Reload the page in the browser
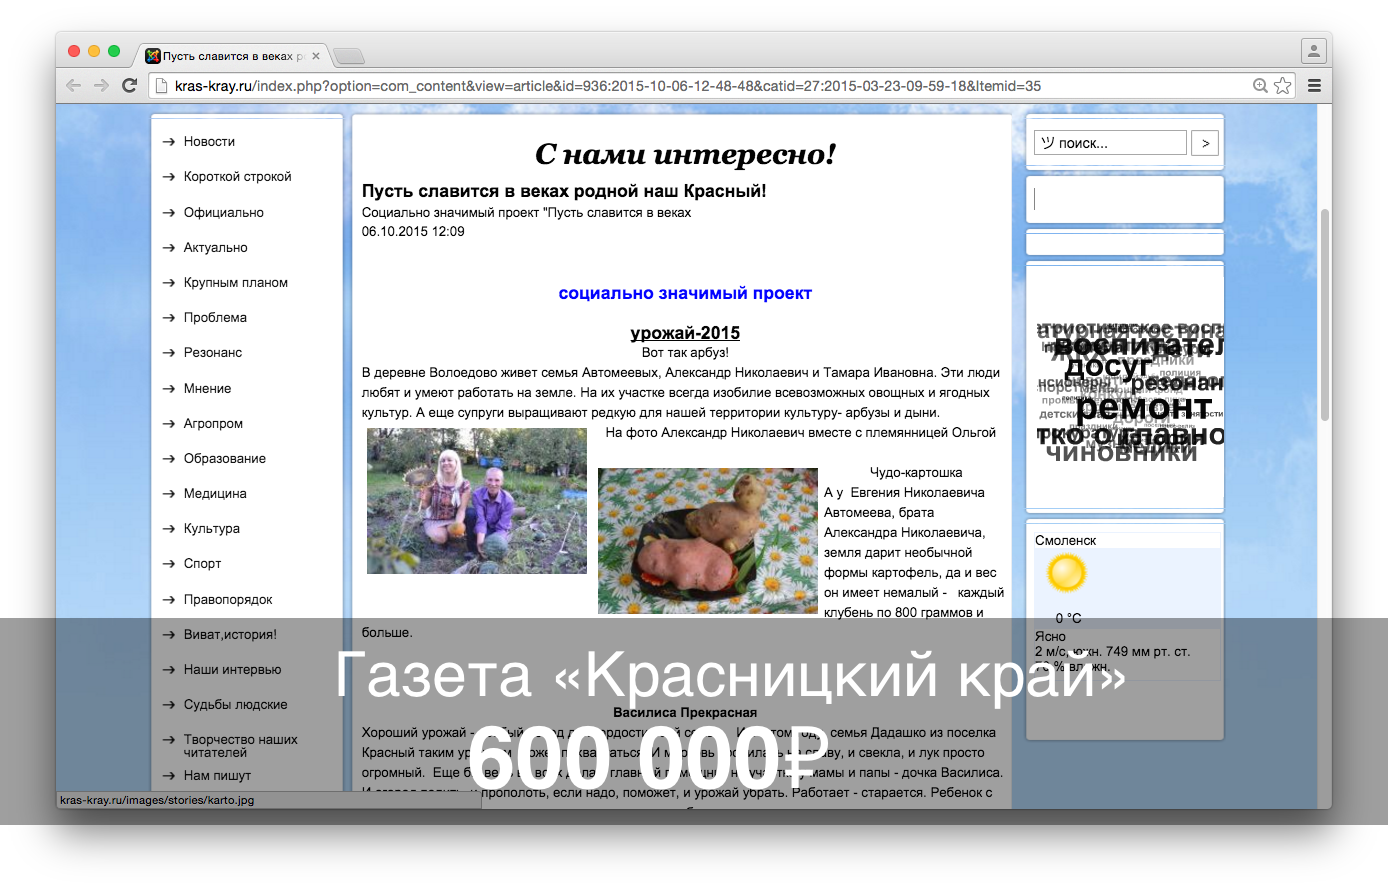The image size is (1388, 889). point(129,85)
